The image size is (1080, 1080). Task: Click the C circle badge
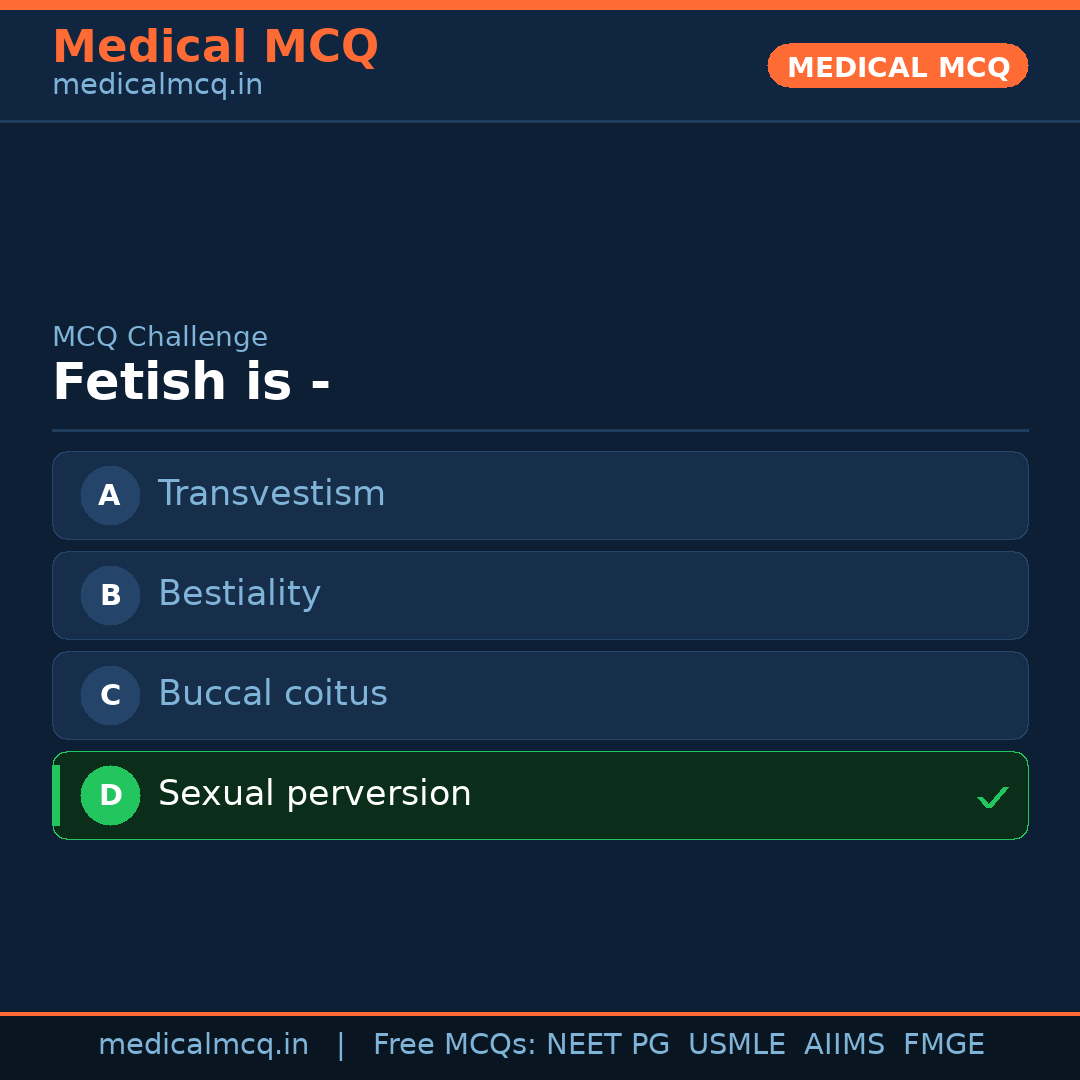(110, 695)
